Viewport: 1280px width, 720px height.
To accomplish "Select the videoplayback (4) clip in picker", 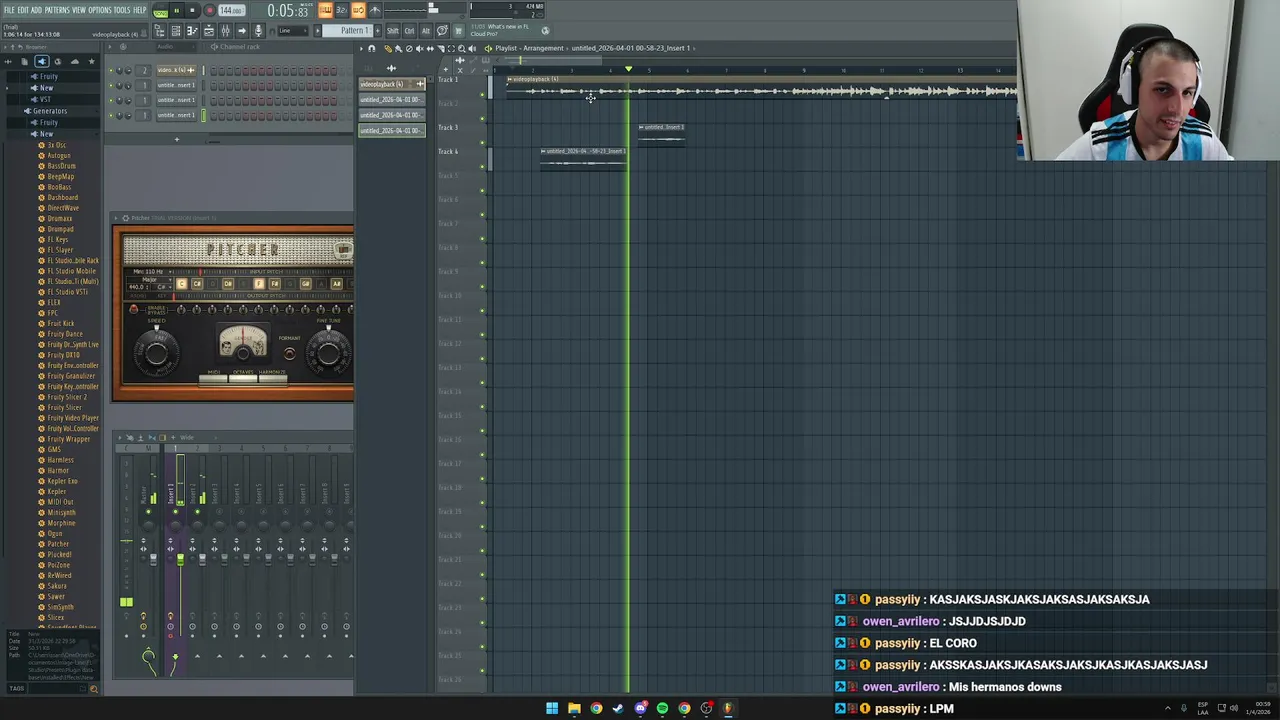I will (x=391, y=84).
